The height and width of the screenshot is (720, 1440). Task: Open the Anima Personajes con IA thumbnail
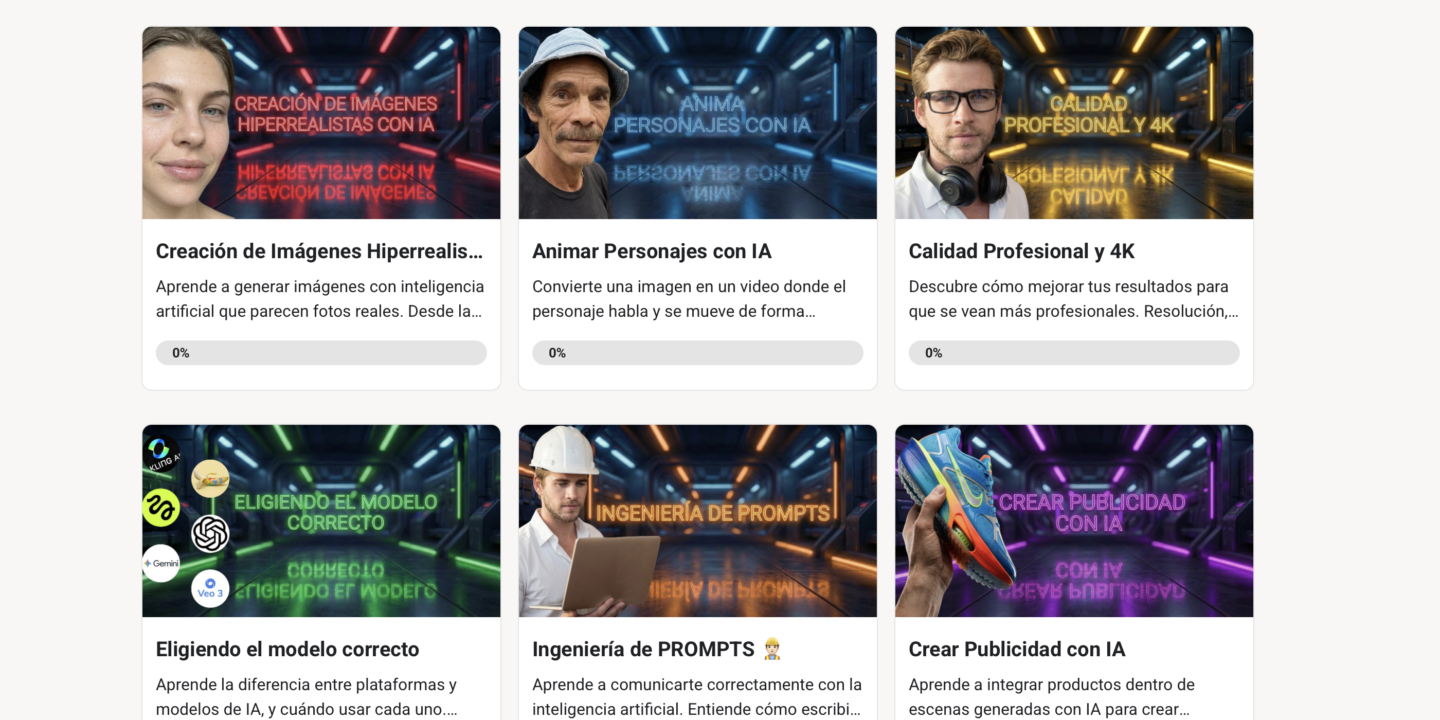698,123
